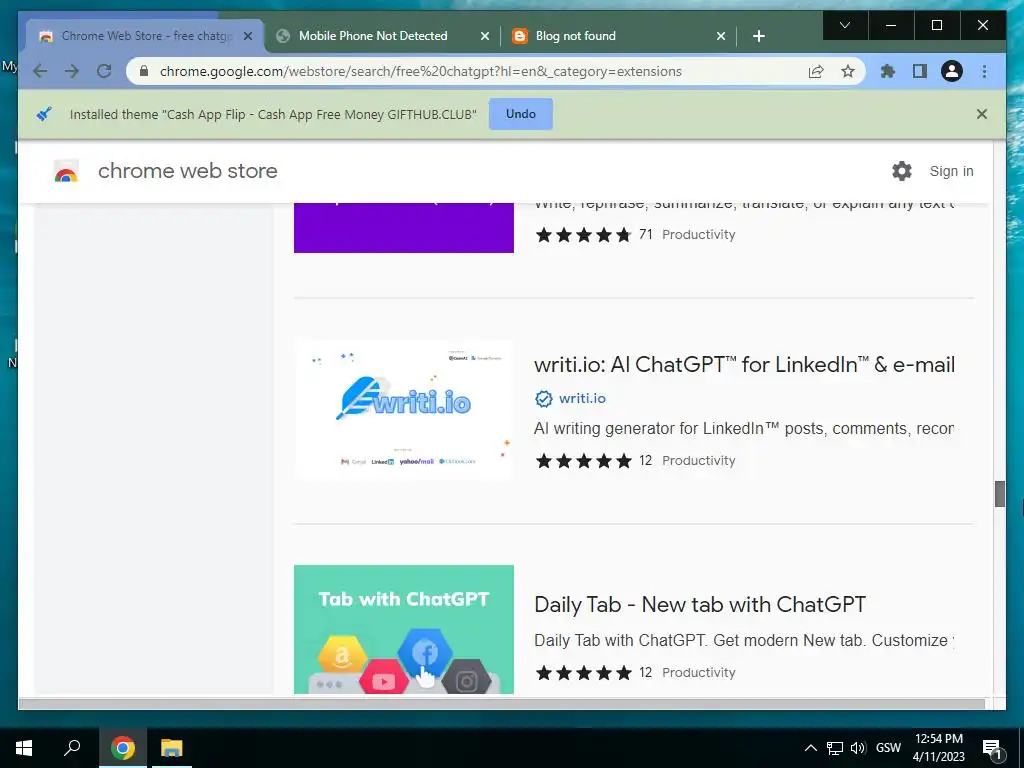Click the volume speaker tray icon
Screen dimensions: 1024x768
click(858, 748)
